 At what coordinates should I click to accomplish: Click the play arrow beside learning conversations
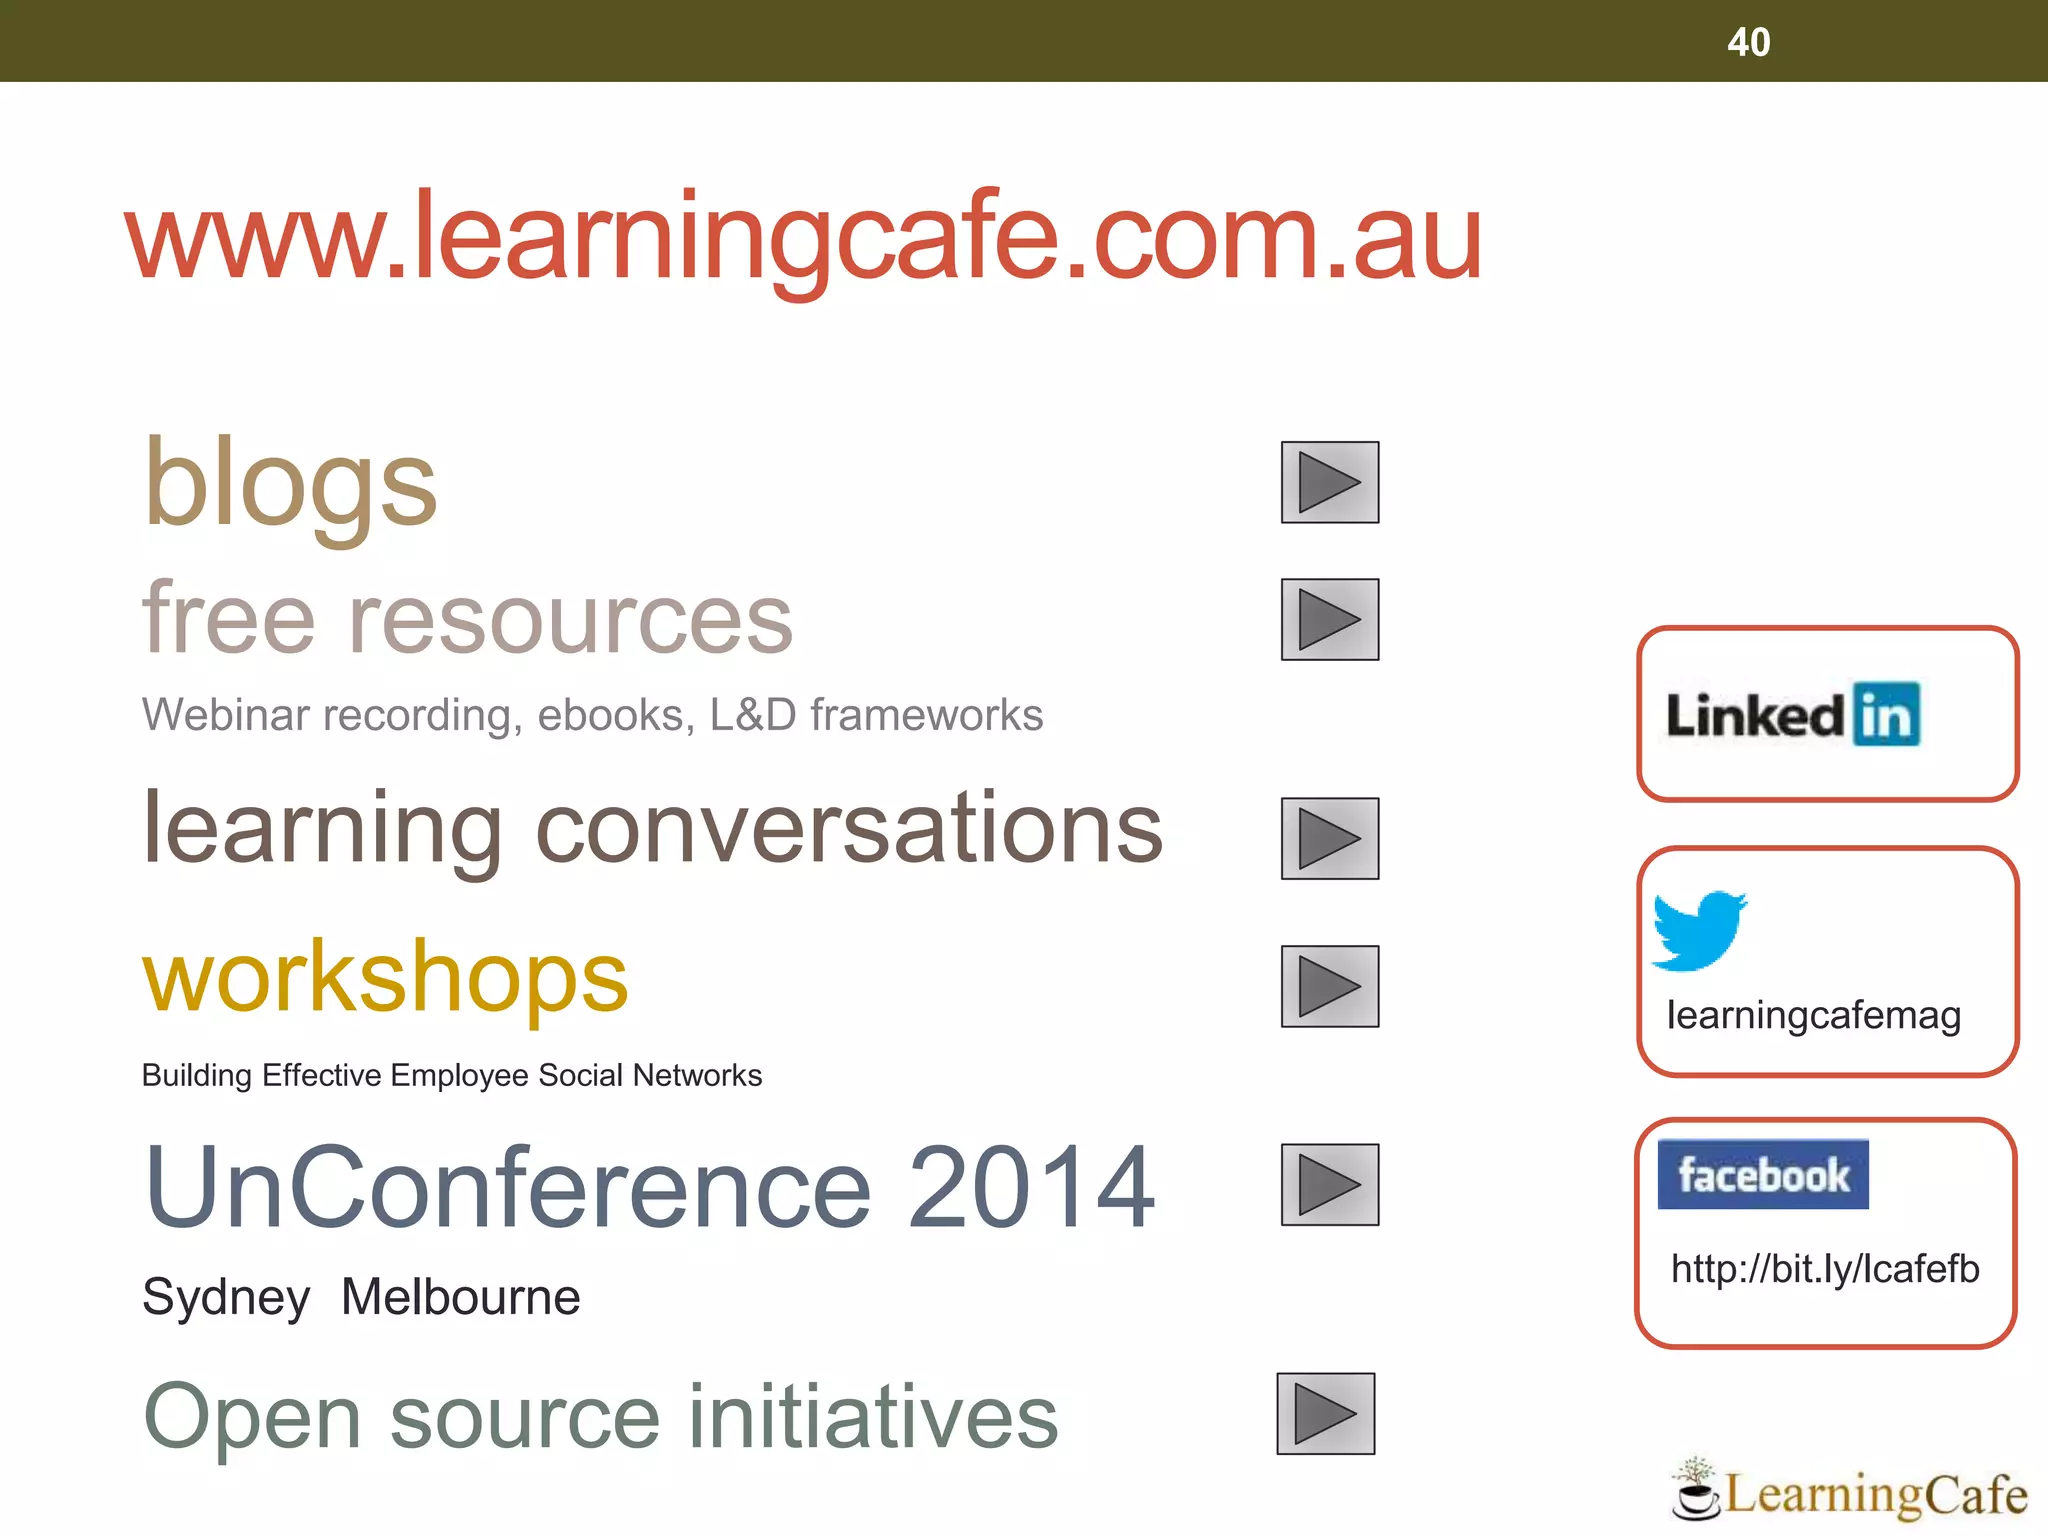click(x=1330, y=838)
